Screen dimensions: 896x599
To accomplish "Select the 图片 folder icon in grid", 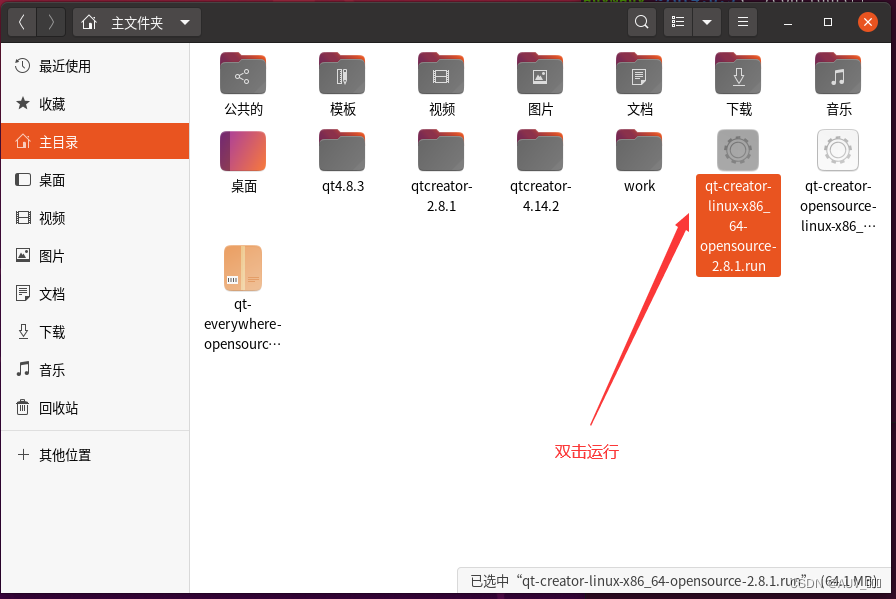I will point(540,74).
